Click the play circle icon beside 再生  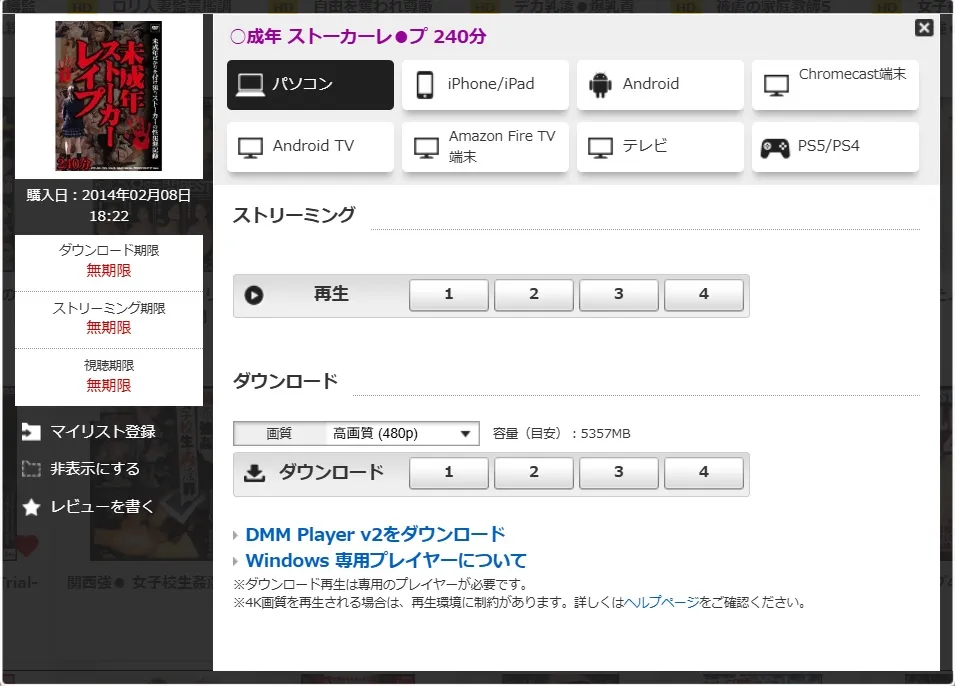point(254,295)
